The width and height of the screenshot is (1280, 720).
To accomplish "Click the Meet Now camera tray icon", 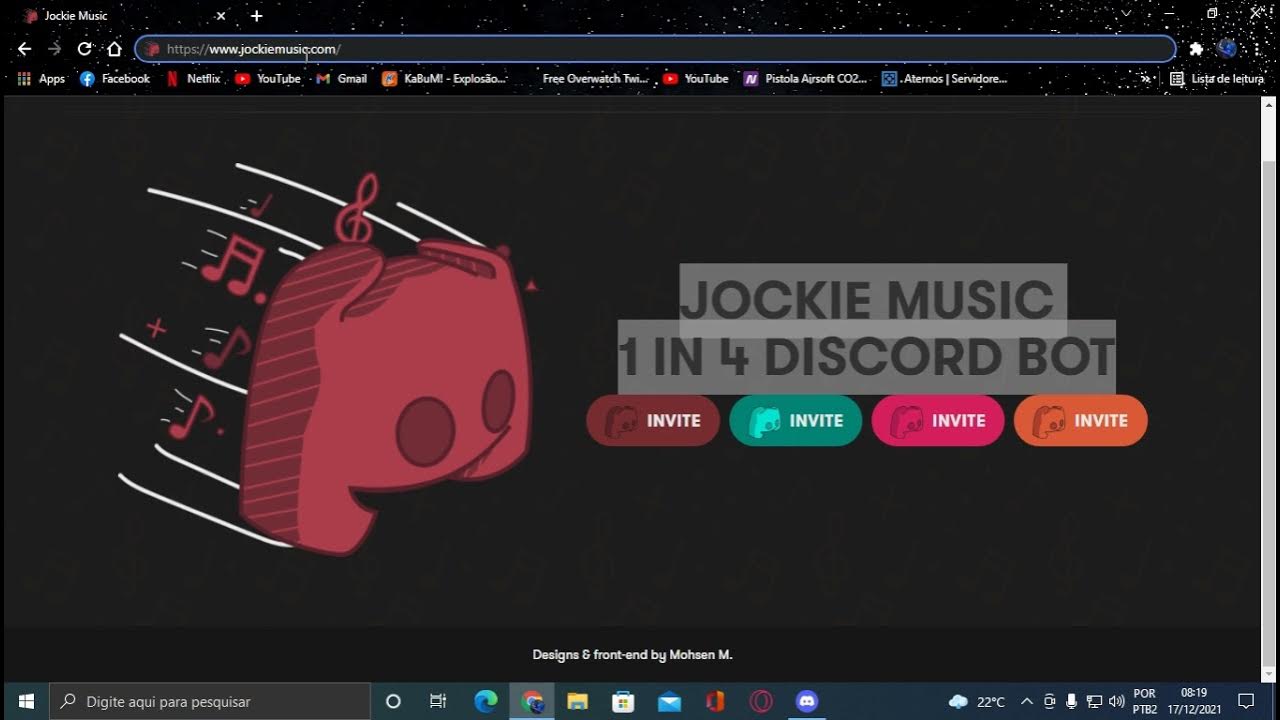I will point(1049,702).
